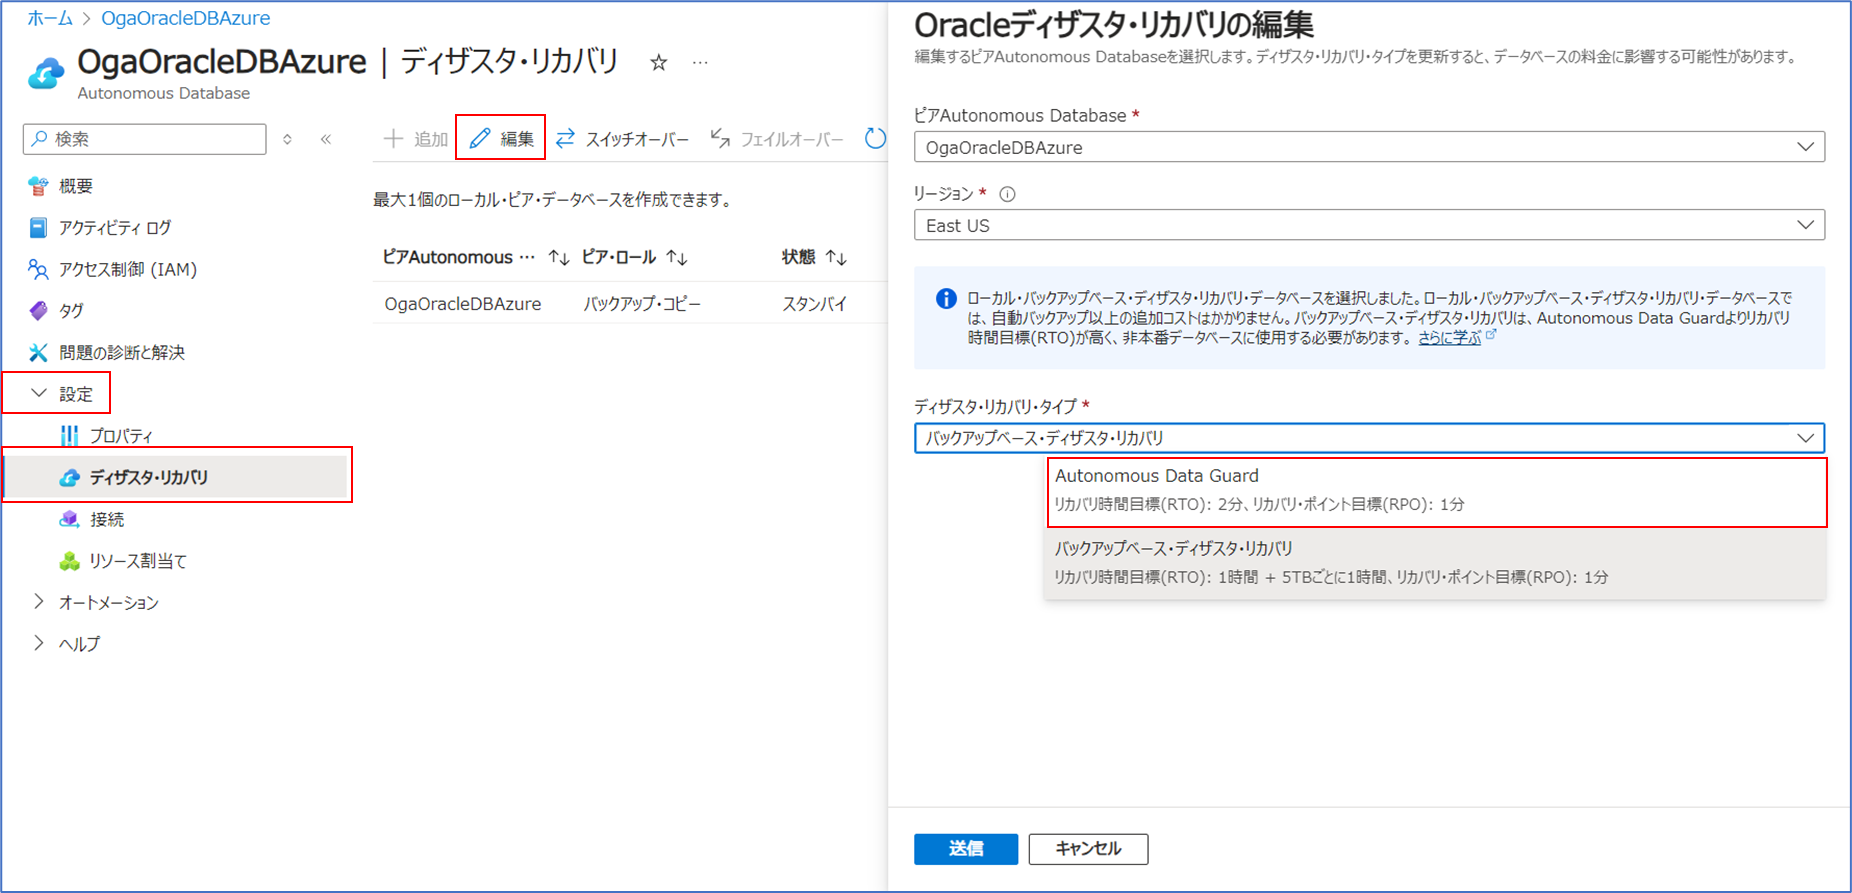Click the 概要 overview icon
Screen dimensions: 1852x893
pyautogui.click(x=38, y=186)
